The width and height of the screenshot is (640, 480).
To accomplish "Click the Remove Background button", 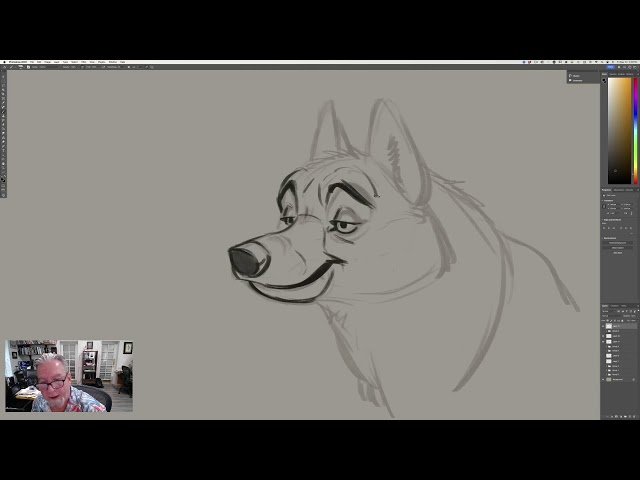I will click(x=618, y=242).
